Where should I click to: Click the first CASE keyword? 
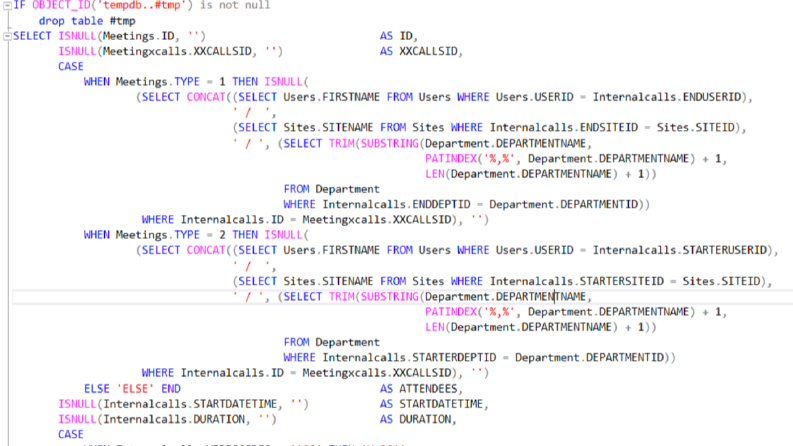coord(71,66)
